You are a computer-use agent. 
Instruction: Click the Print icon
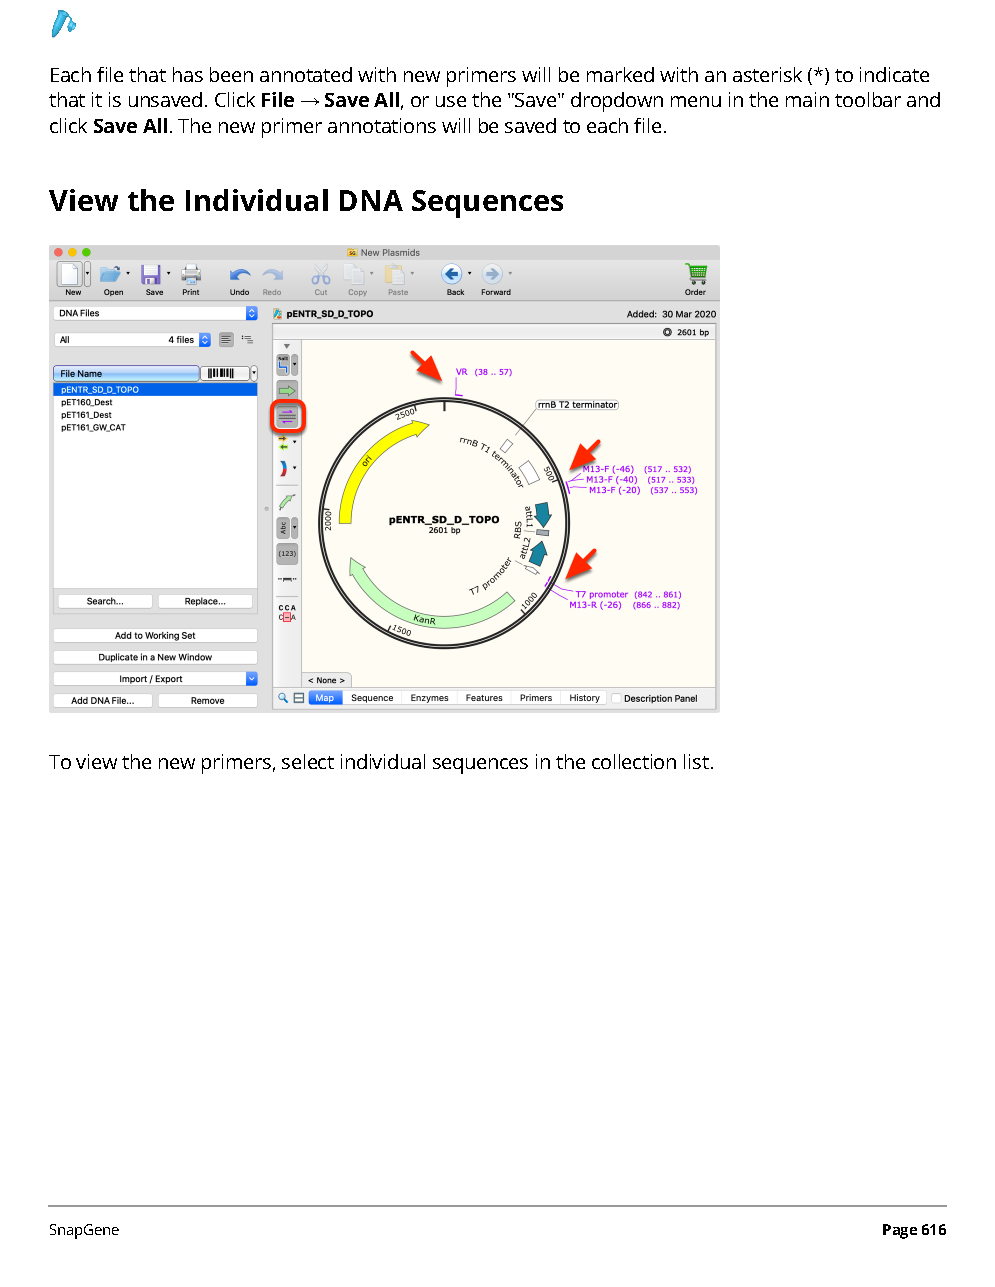tap(191, 274)
